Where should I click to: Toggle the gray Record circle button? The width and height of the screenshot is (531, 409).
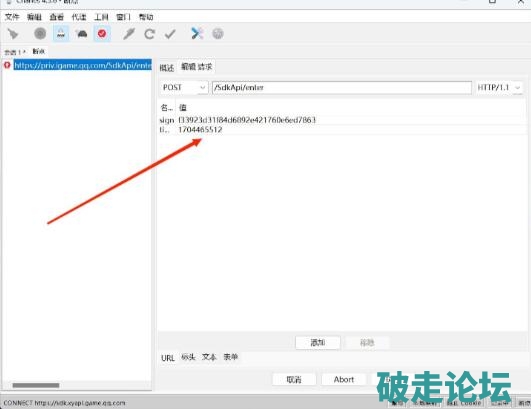click(x=40, y=34)
